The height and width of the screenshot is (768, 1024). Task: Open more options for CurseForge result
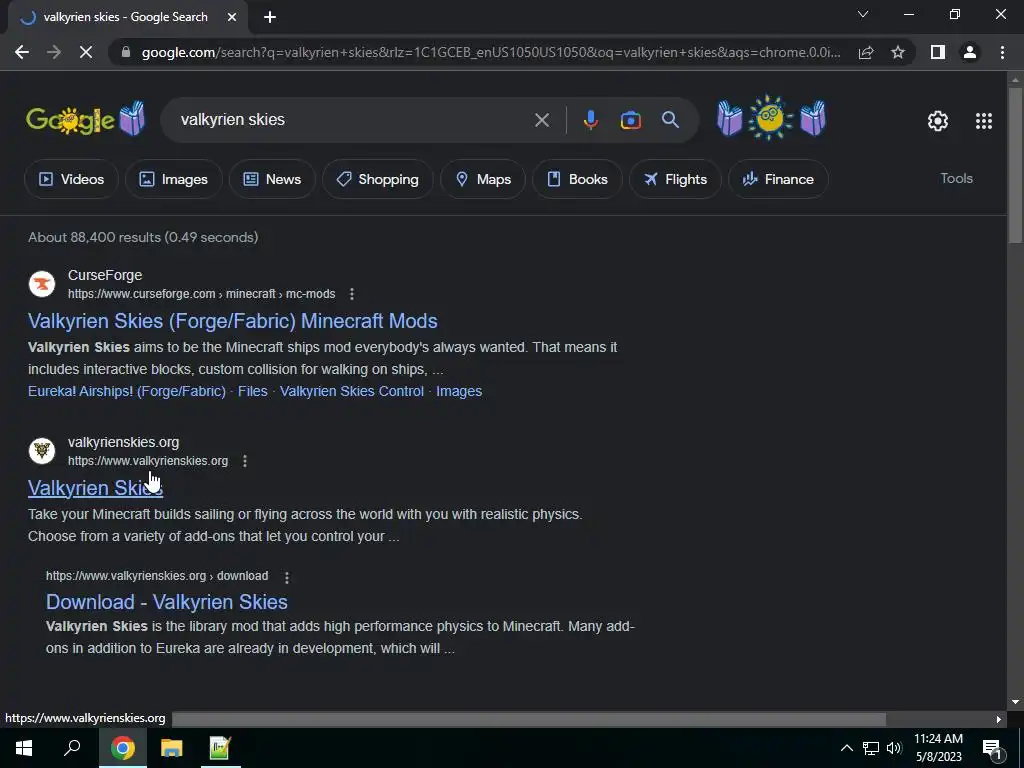pos(351,294)
